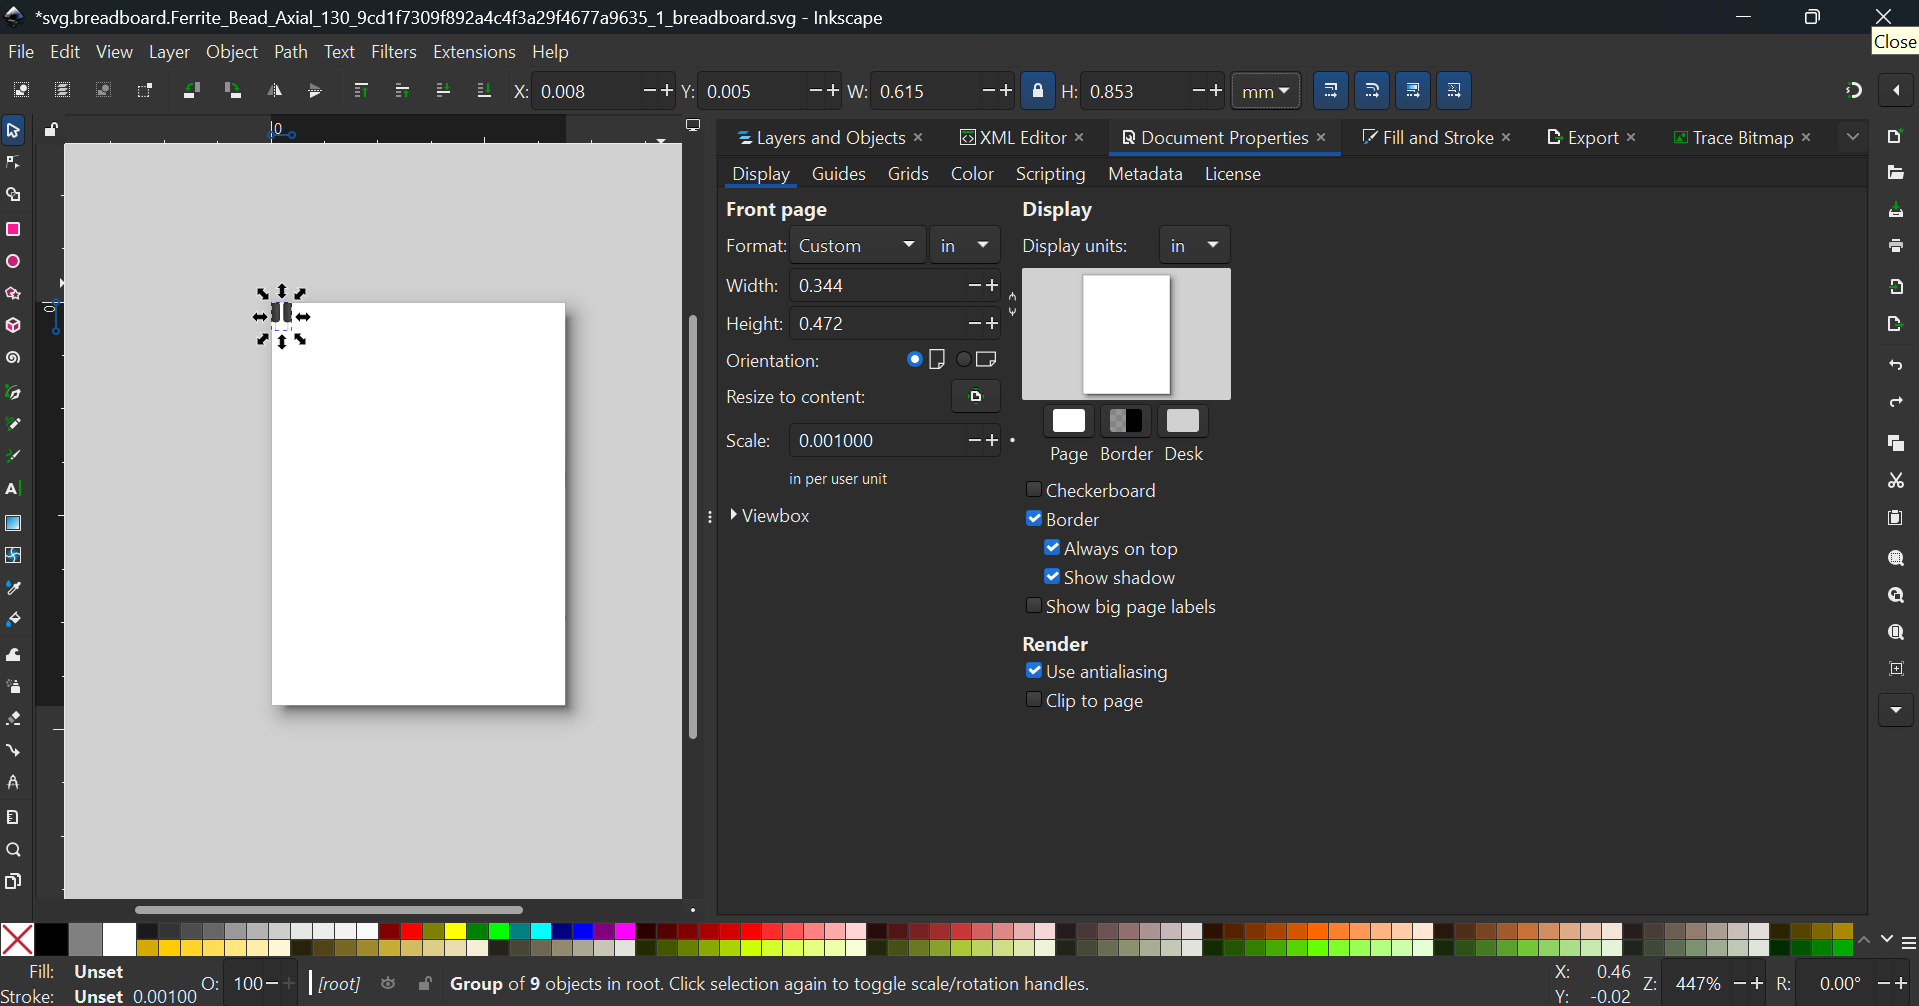This screenshot has height=1006, width=1919.
Task: Click the lock width/height ratio icon
Action: (x=1037, y=91)
